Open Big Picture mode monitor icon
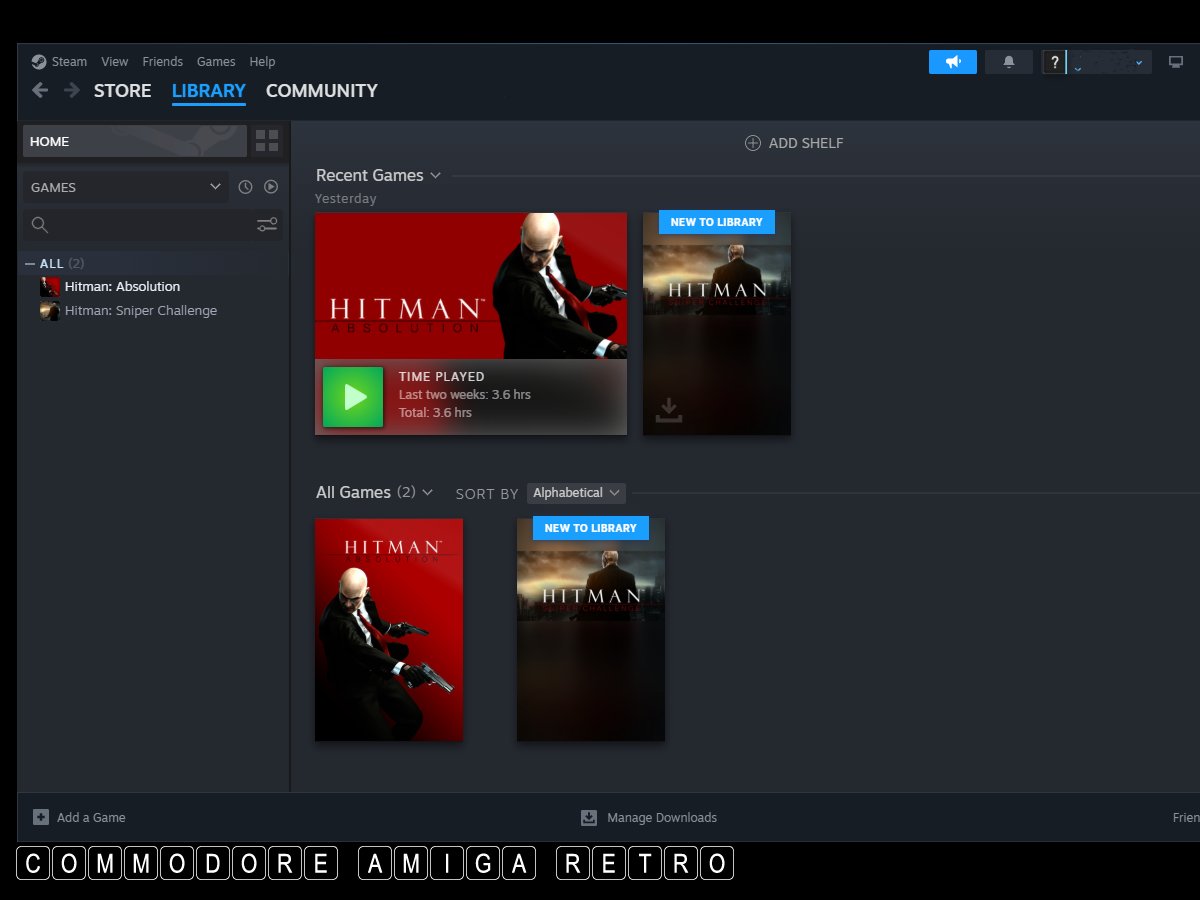1200x900 pixels. tap(1175, 62)
